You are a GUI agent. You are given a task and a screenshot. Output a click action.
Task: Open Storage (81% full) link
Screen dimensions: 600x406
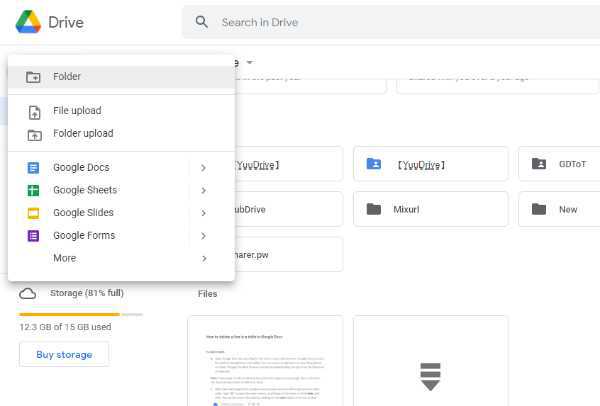[x=87, y=293]
